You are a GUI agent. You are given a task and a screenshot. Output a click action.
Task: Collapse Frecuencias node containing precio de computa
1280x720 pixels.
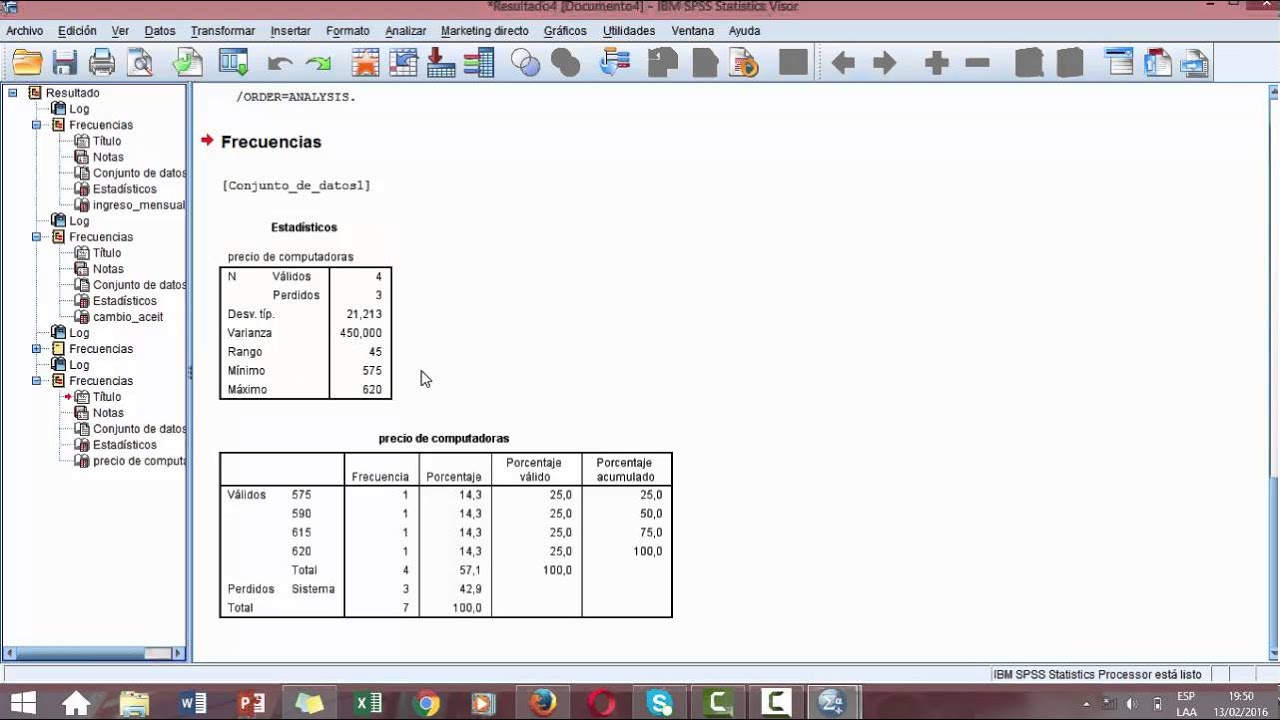[x=37, y=381]
